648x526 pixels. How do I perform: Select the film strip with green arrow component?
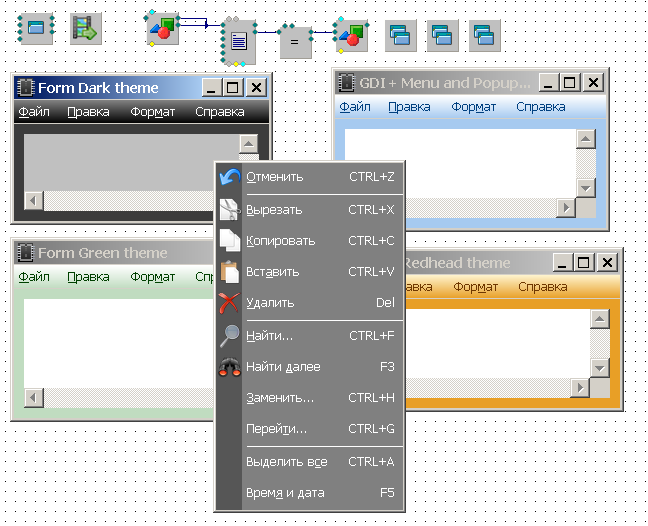[86, 29]
